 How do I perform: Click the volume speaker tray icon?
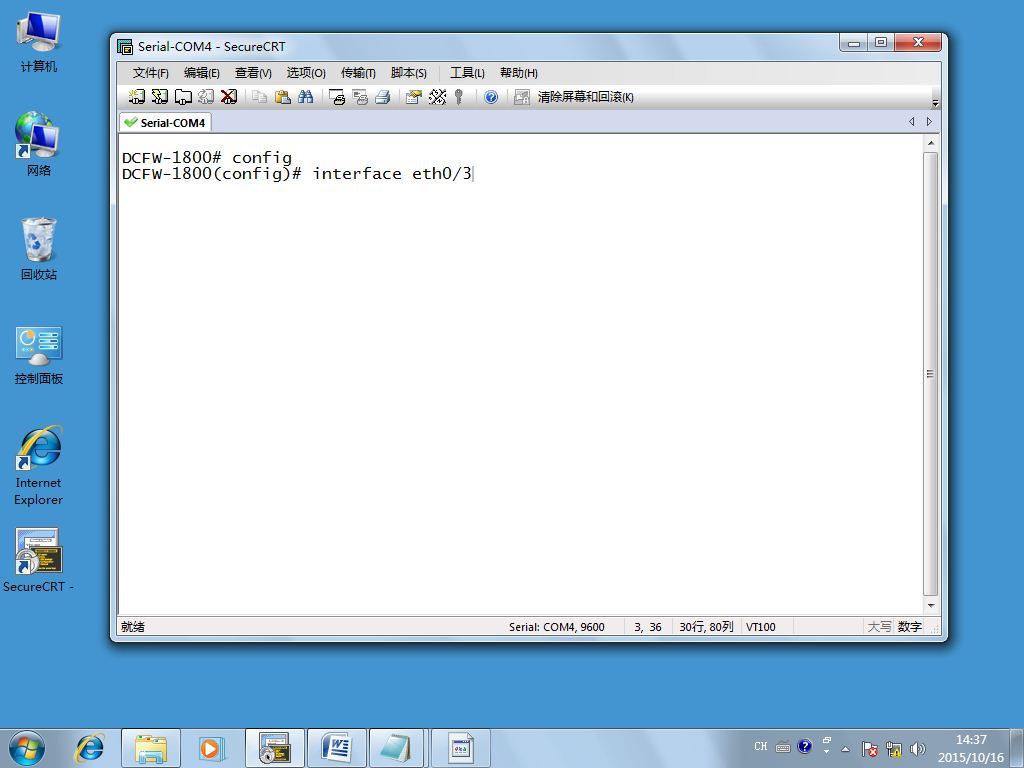coord(918,749)
